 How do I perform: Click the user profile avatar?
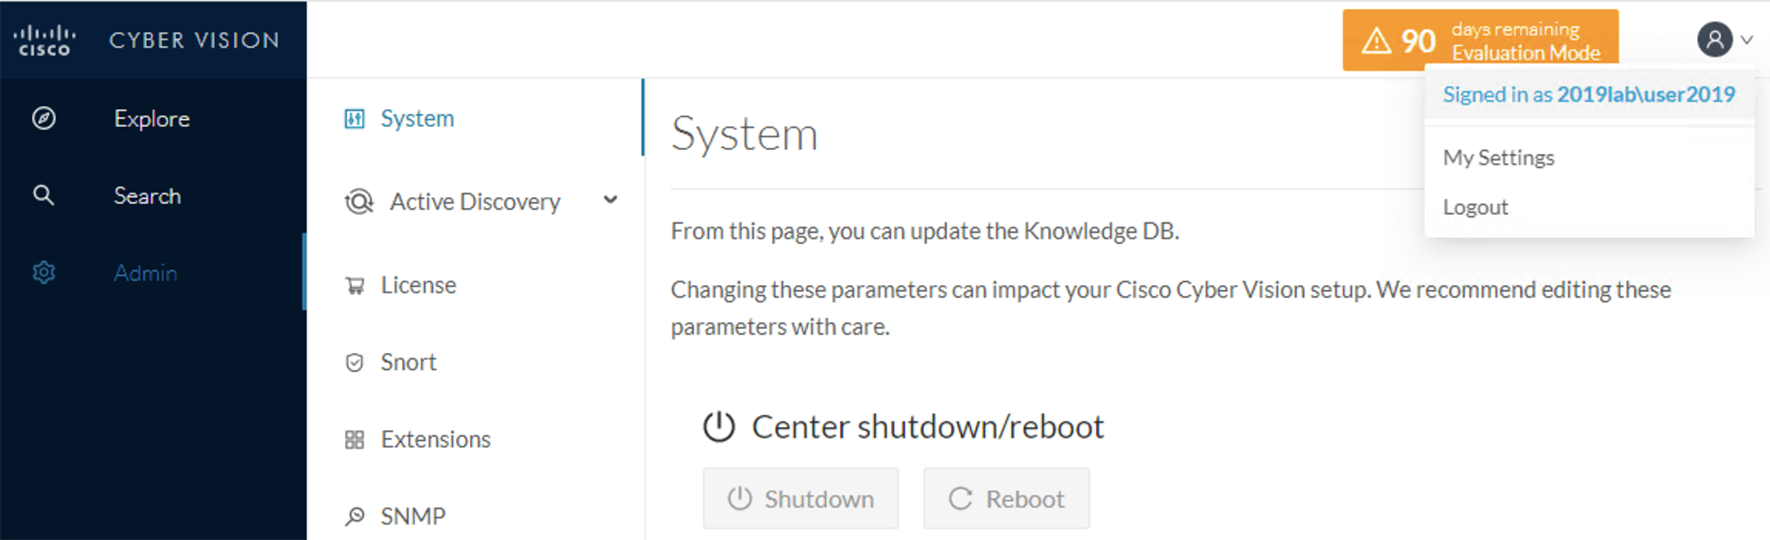[1715, 40]
